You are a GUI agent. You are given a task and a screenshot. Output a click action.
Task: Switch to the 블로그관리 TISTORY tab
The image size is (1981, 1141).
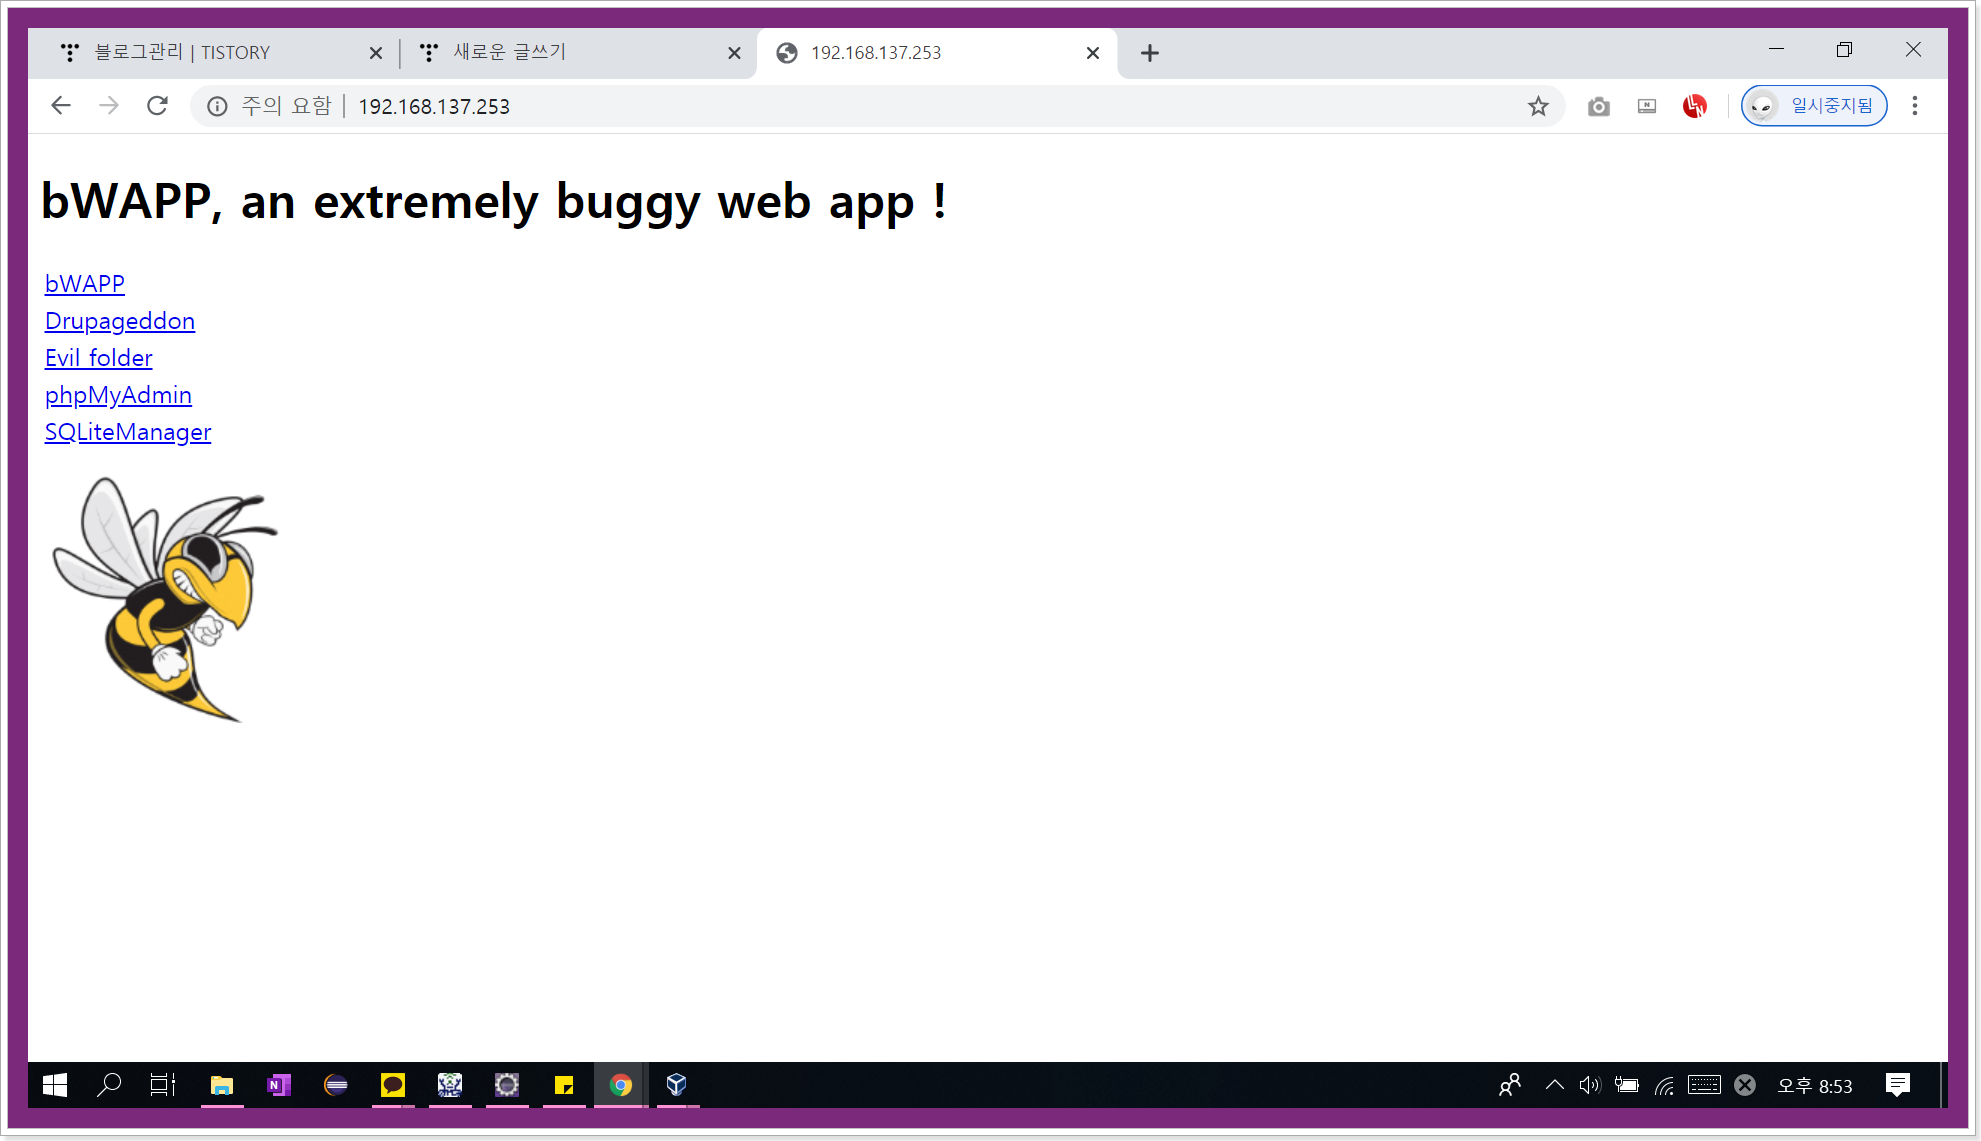point(200,53)
